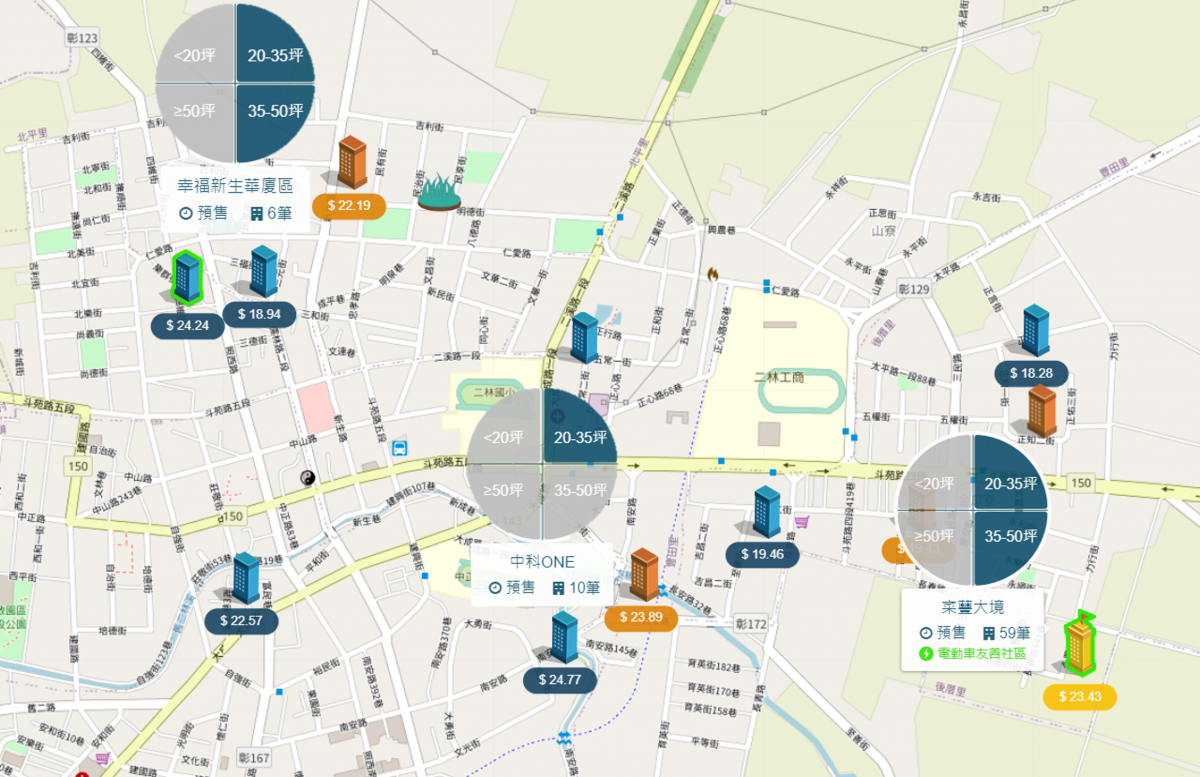This screenshot has height=777, width=1200.
Task: Click the blue building beside 二林國小
Action: coord(584,337)
